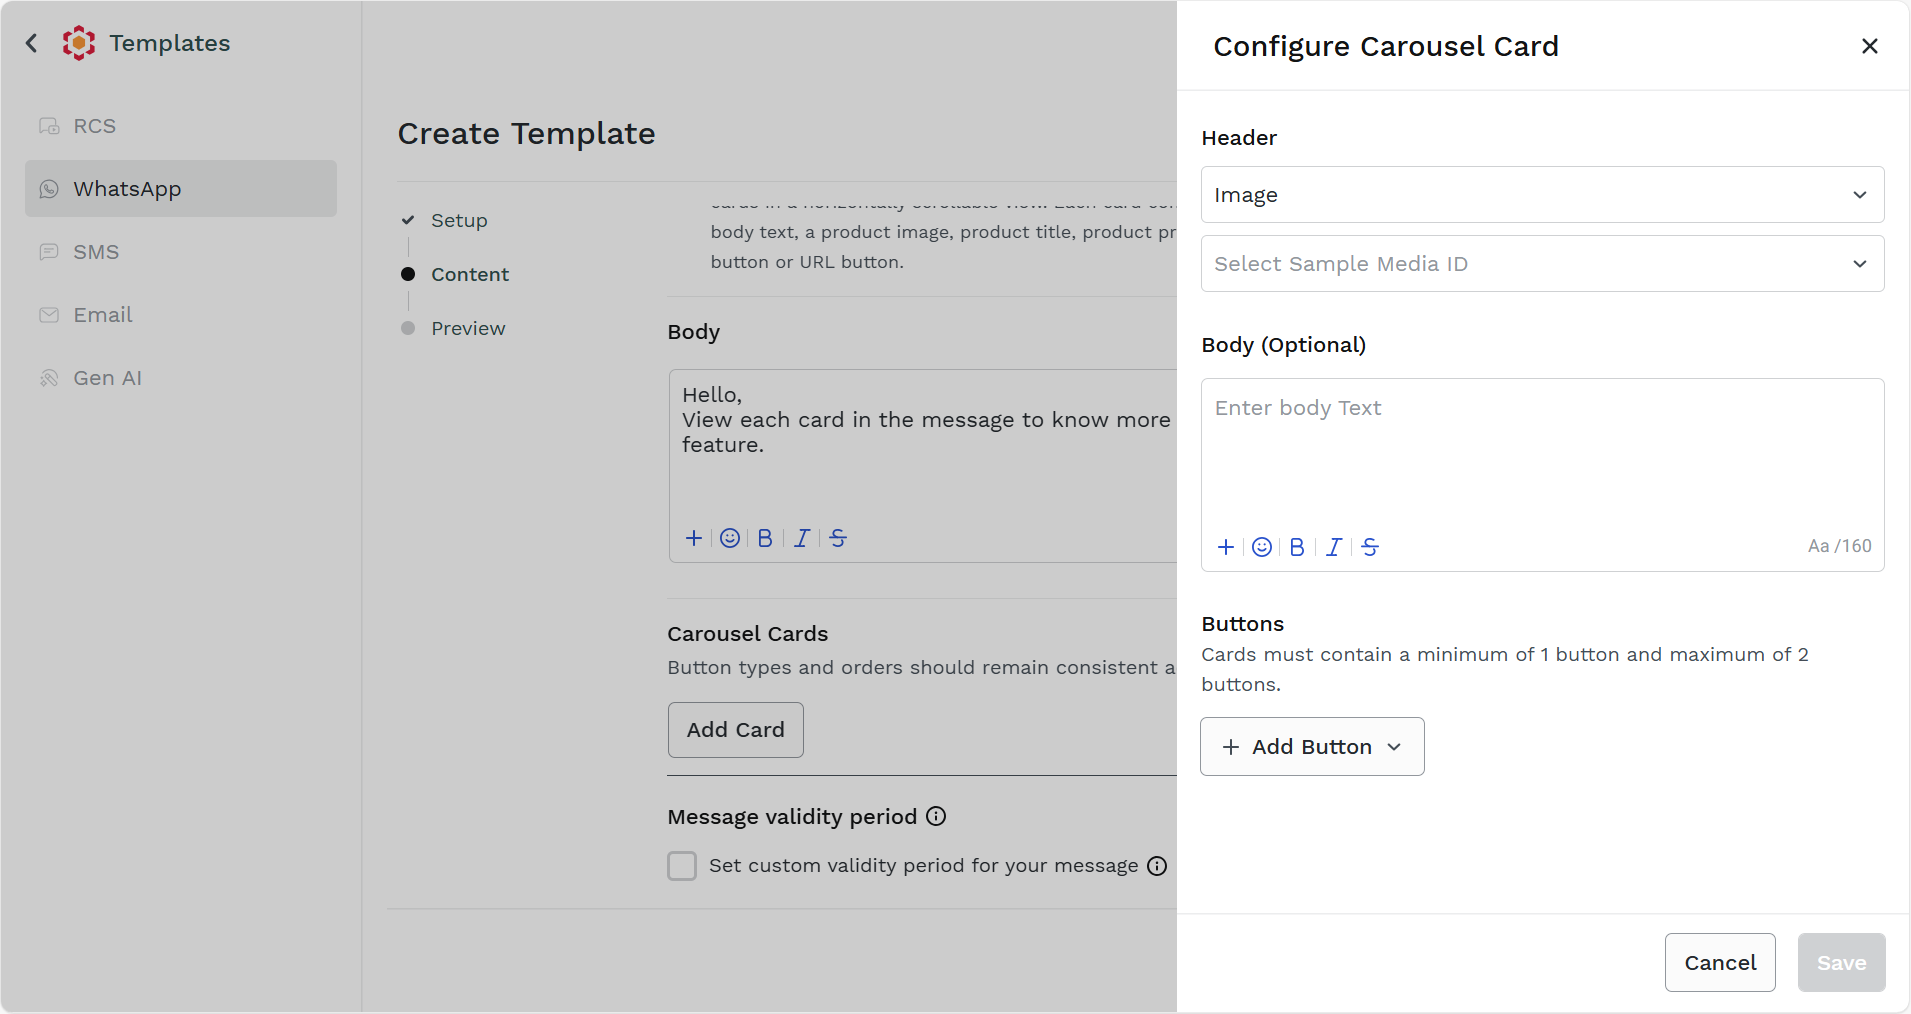Screen dimensions: 1911x1014
Task: Close the Configure Carousel Card panel
Action: pos(1869,46)
